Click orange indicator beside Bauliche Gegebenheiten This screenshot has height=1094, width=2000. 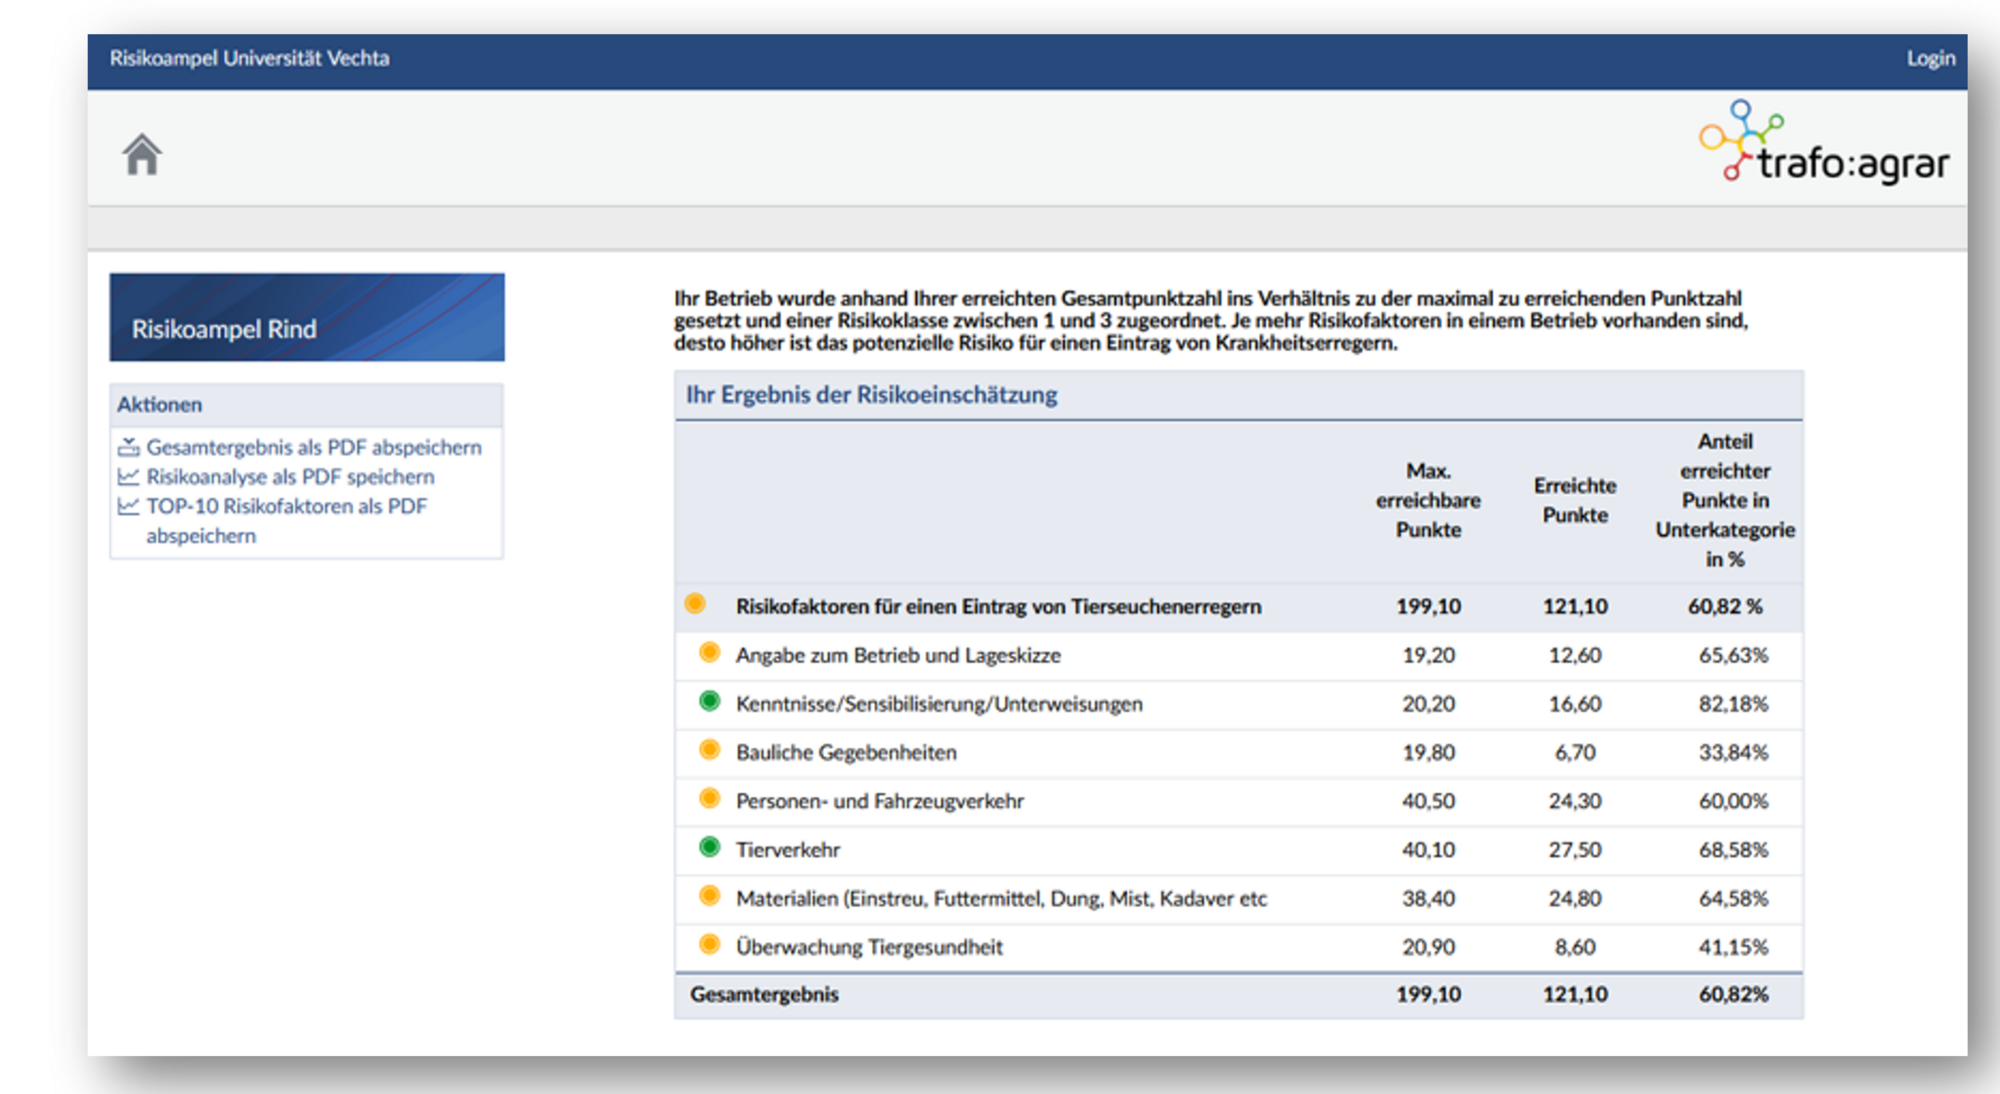(x=709, y=750)
